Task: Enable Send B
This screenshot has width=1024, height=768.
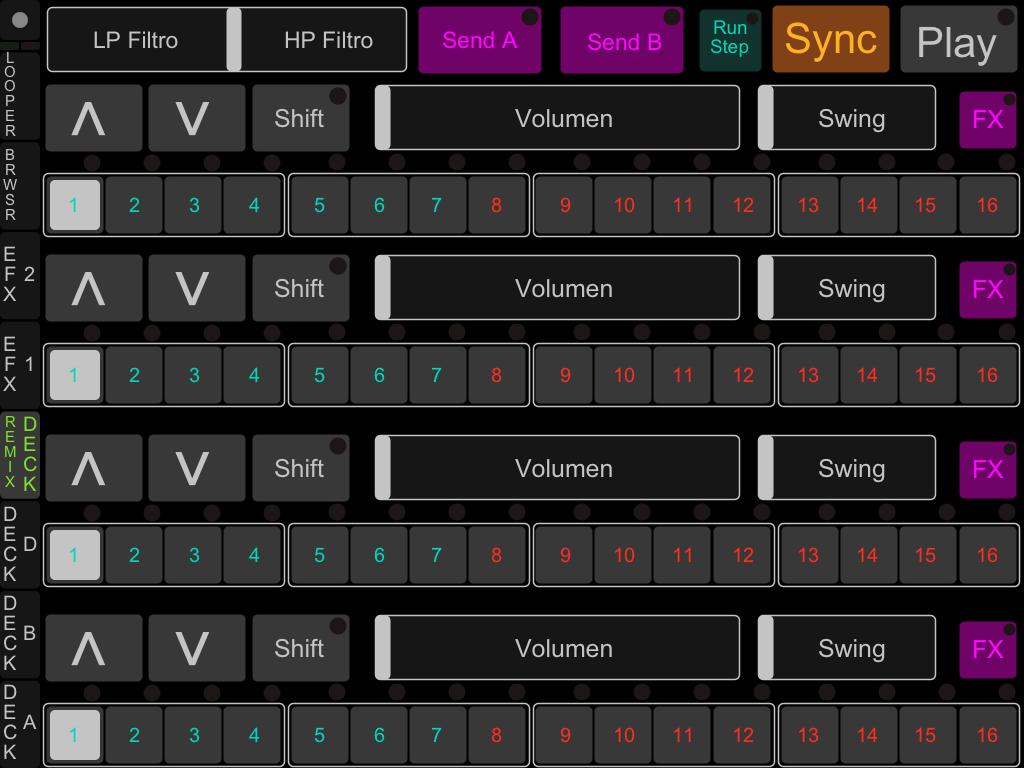Action: (x=622, y=40)
